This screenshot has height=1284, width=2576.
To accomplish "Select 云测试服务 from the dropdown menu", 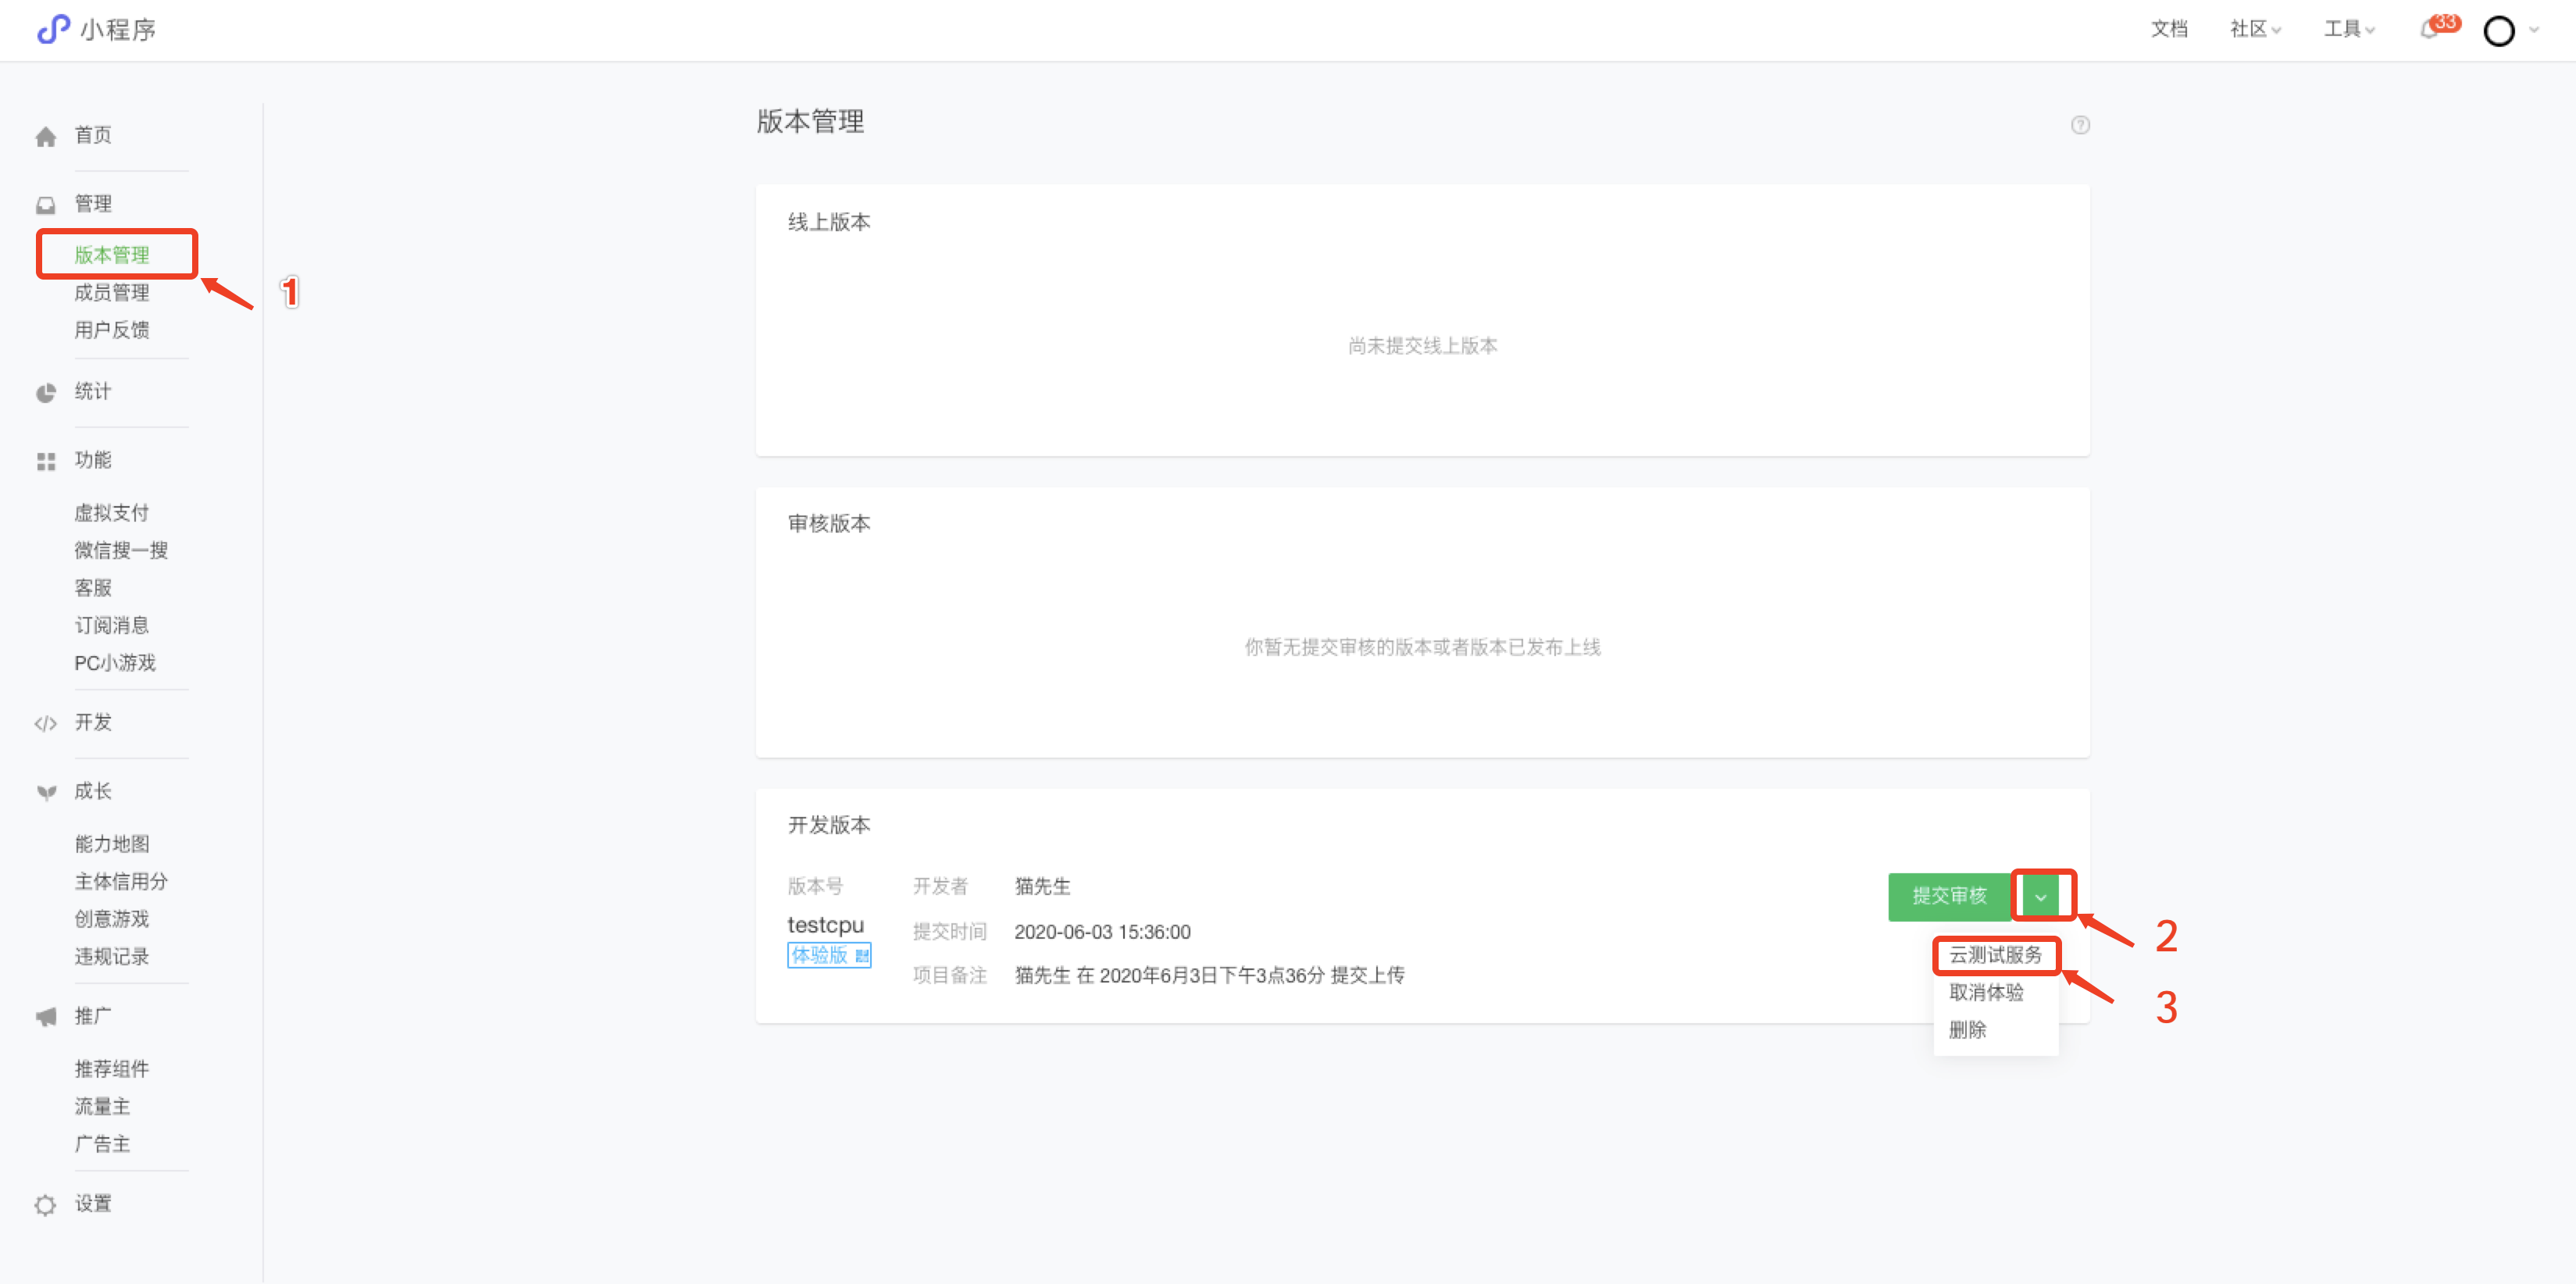I will pyautogui.click(x=1995, y=955).
